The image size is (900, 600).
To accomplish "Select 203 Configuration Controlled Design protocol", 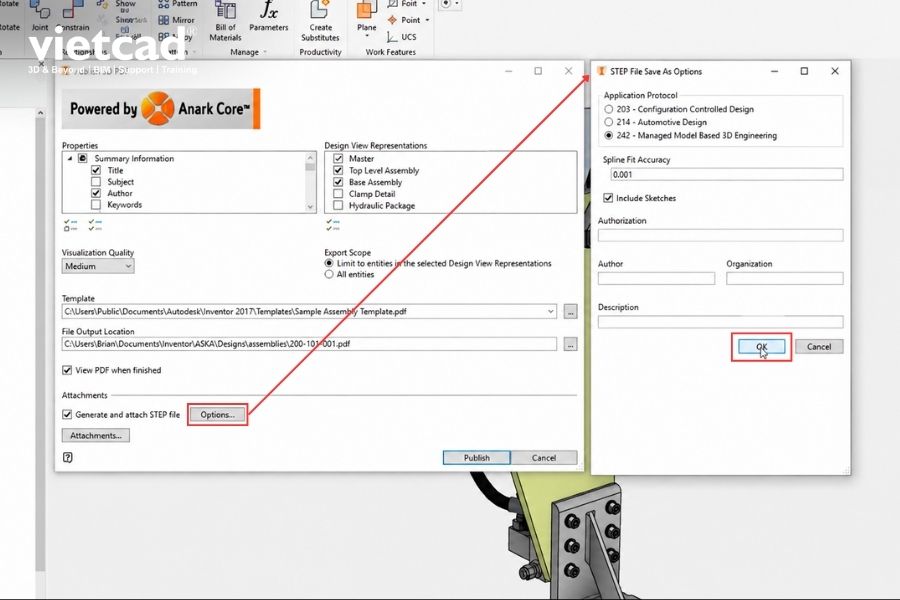I will (x=608, y=109).
